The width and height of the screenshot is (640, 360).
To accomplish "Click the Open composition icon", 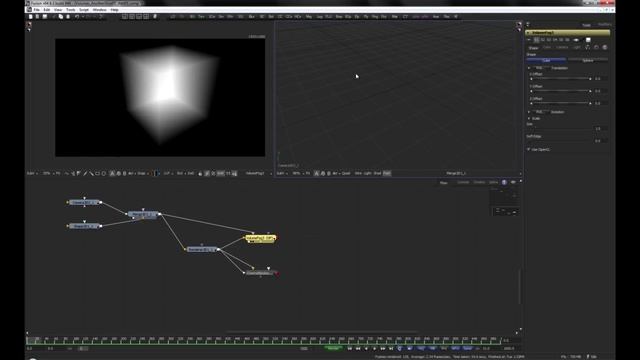I will (x=37, y=17).
